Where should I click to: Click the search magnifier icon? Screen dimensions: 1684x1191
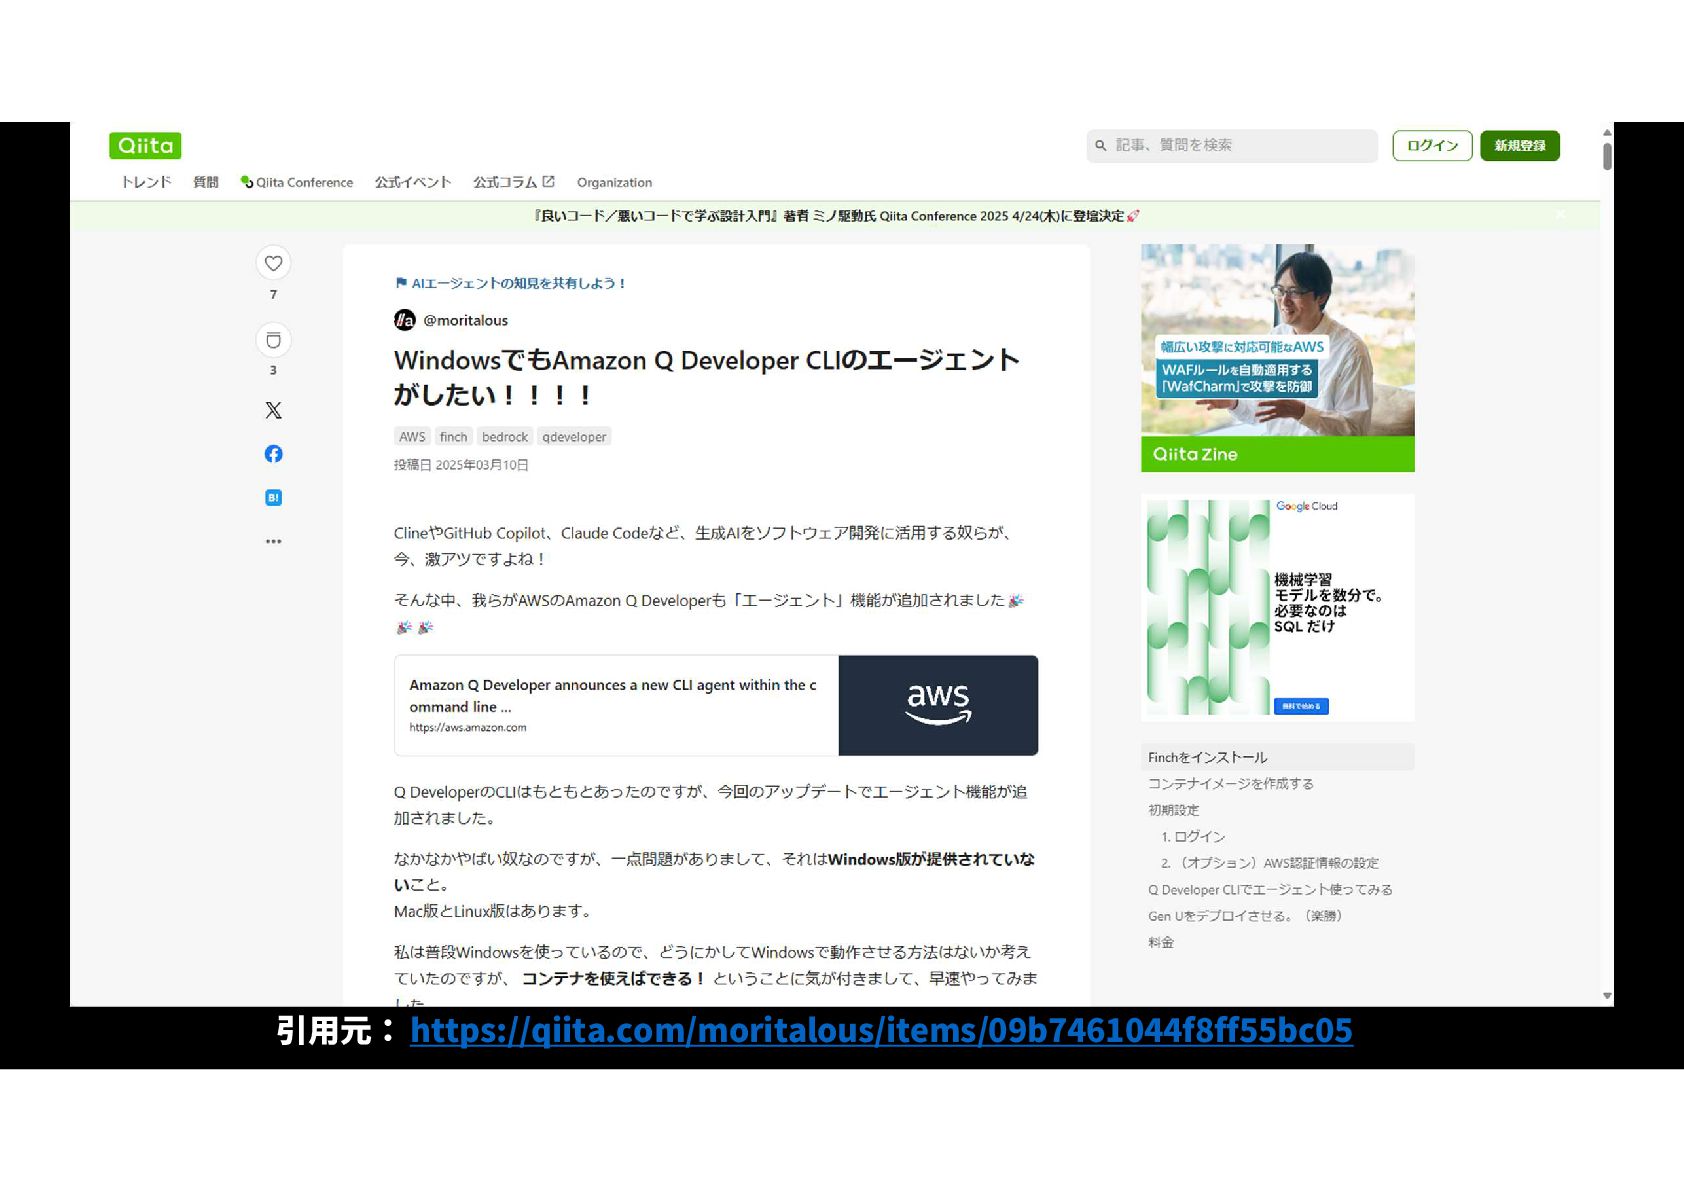point(1101,145)
